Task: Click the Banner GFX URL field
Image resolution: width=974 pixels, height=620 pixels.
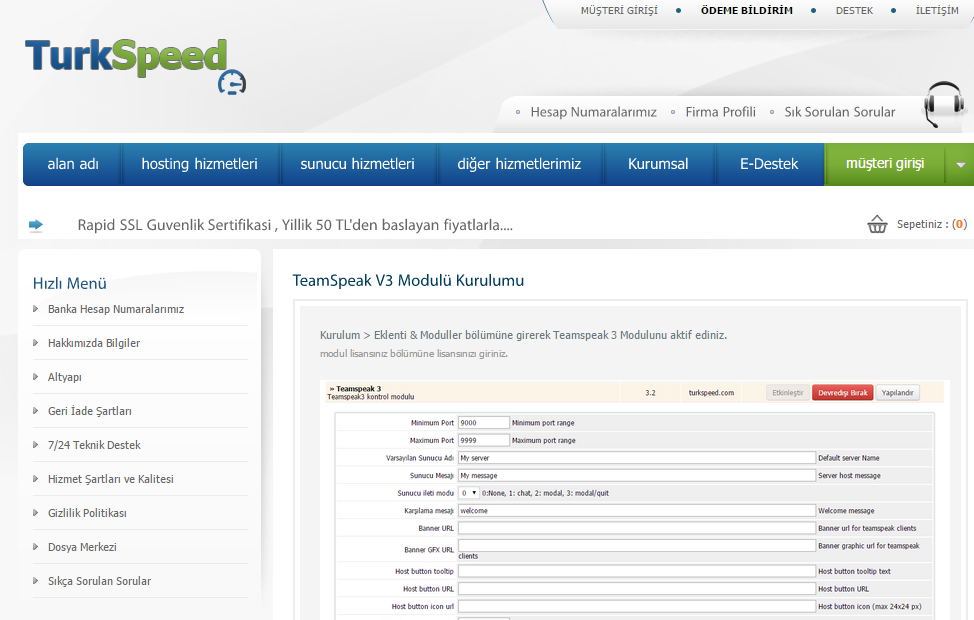Action: pos(637,545)
